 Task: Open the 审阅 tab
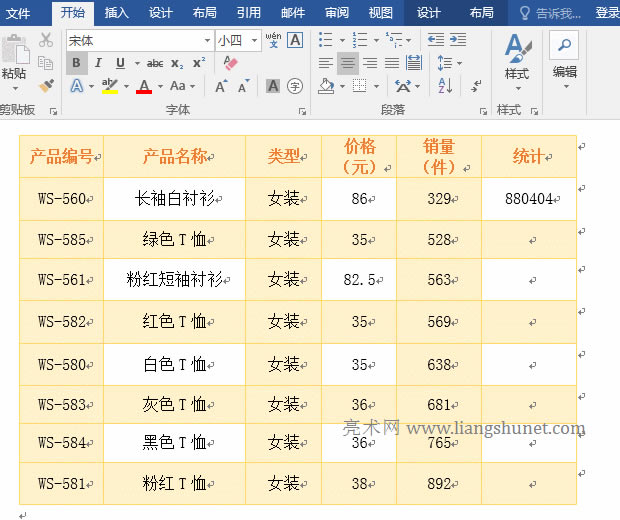tap(337, 13)
